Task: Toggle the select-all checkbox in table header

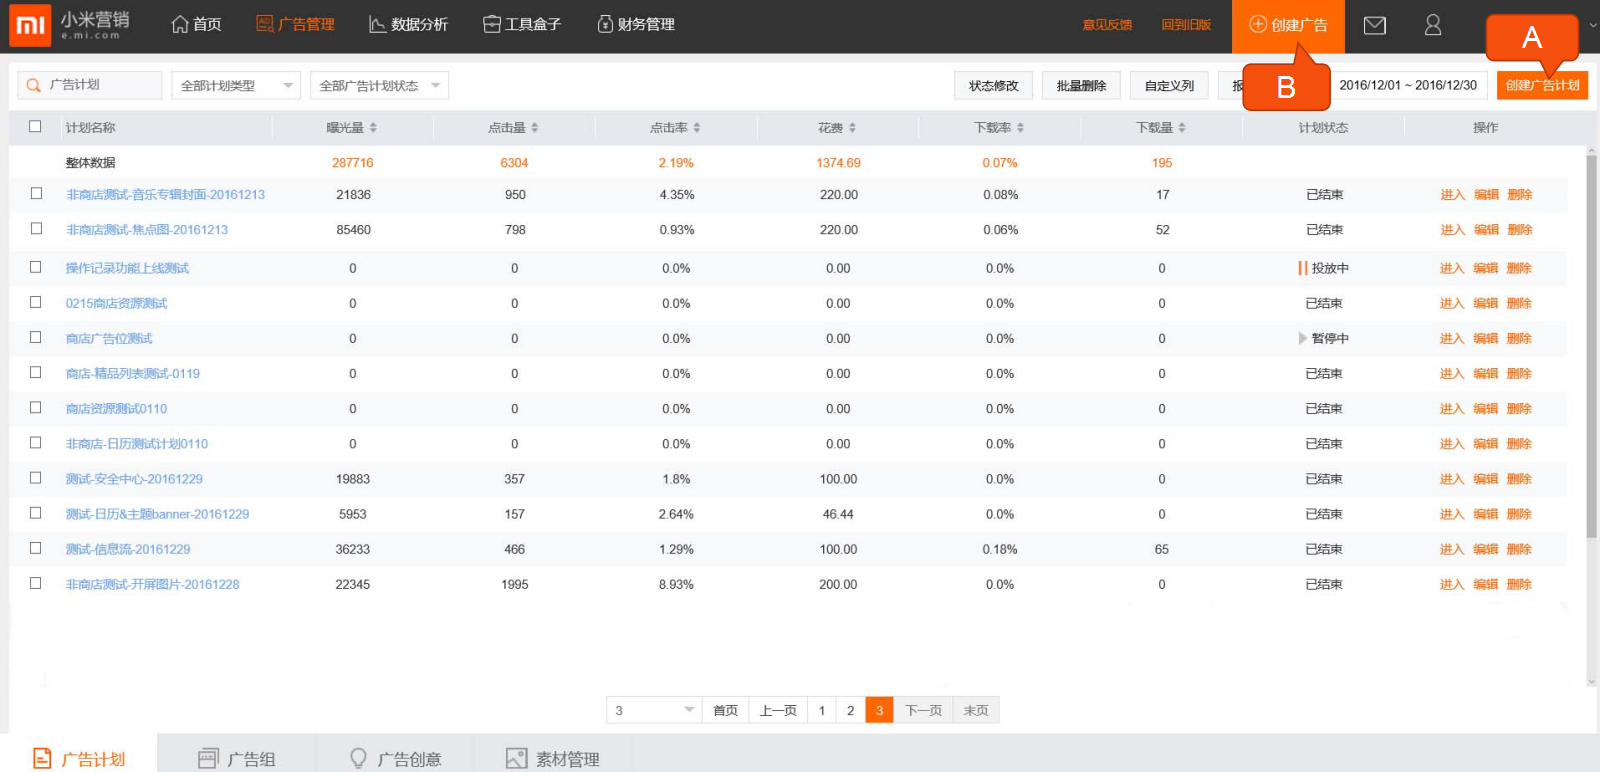Action: [x=36, y=127]
